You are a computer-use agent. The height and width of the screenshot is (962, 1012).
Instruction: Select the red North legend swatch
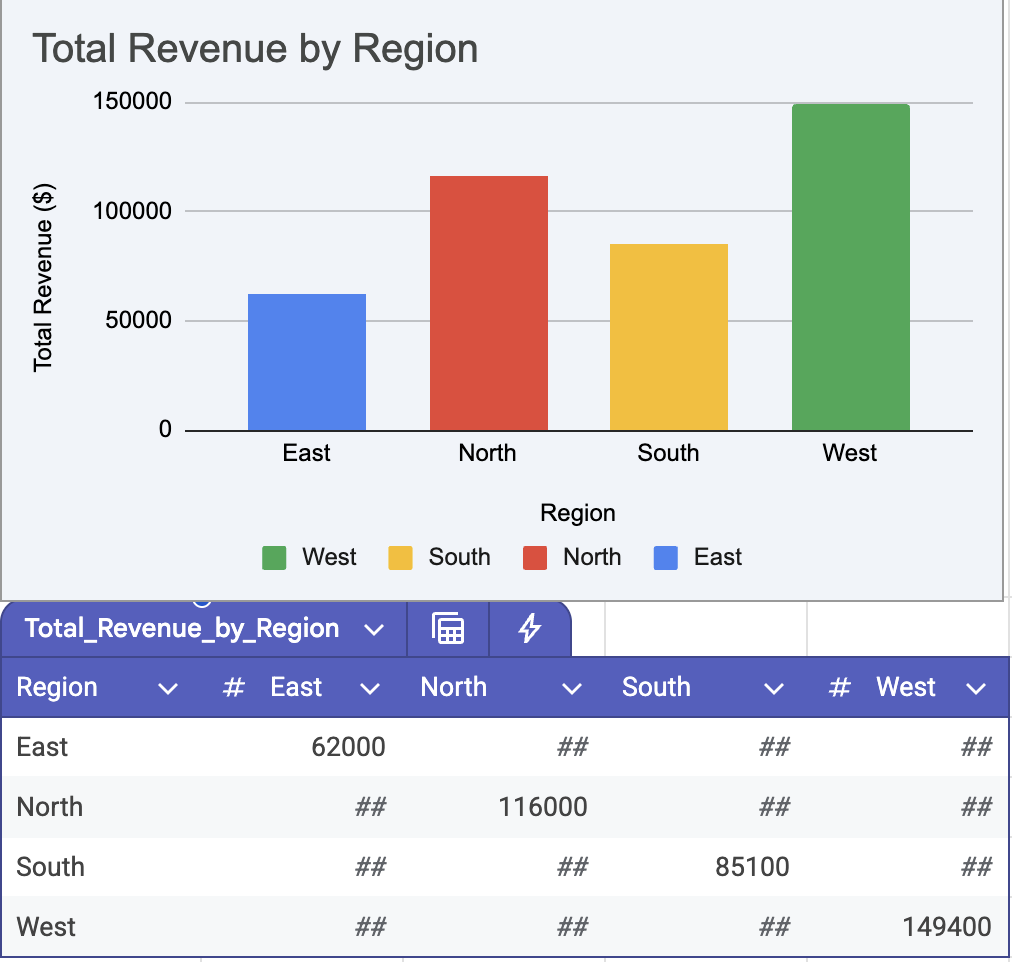(x=535, y=558)
